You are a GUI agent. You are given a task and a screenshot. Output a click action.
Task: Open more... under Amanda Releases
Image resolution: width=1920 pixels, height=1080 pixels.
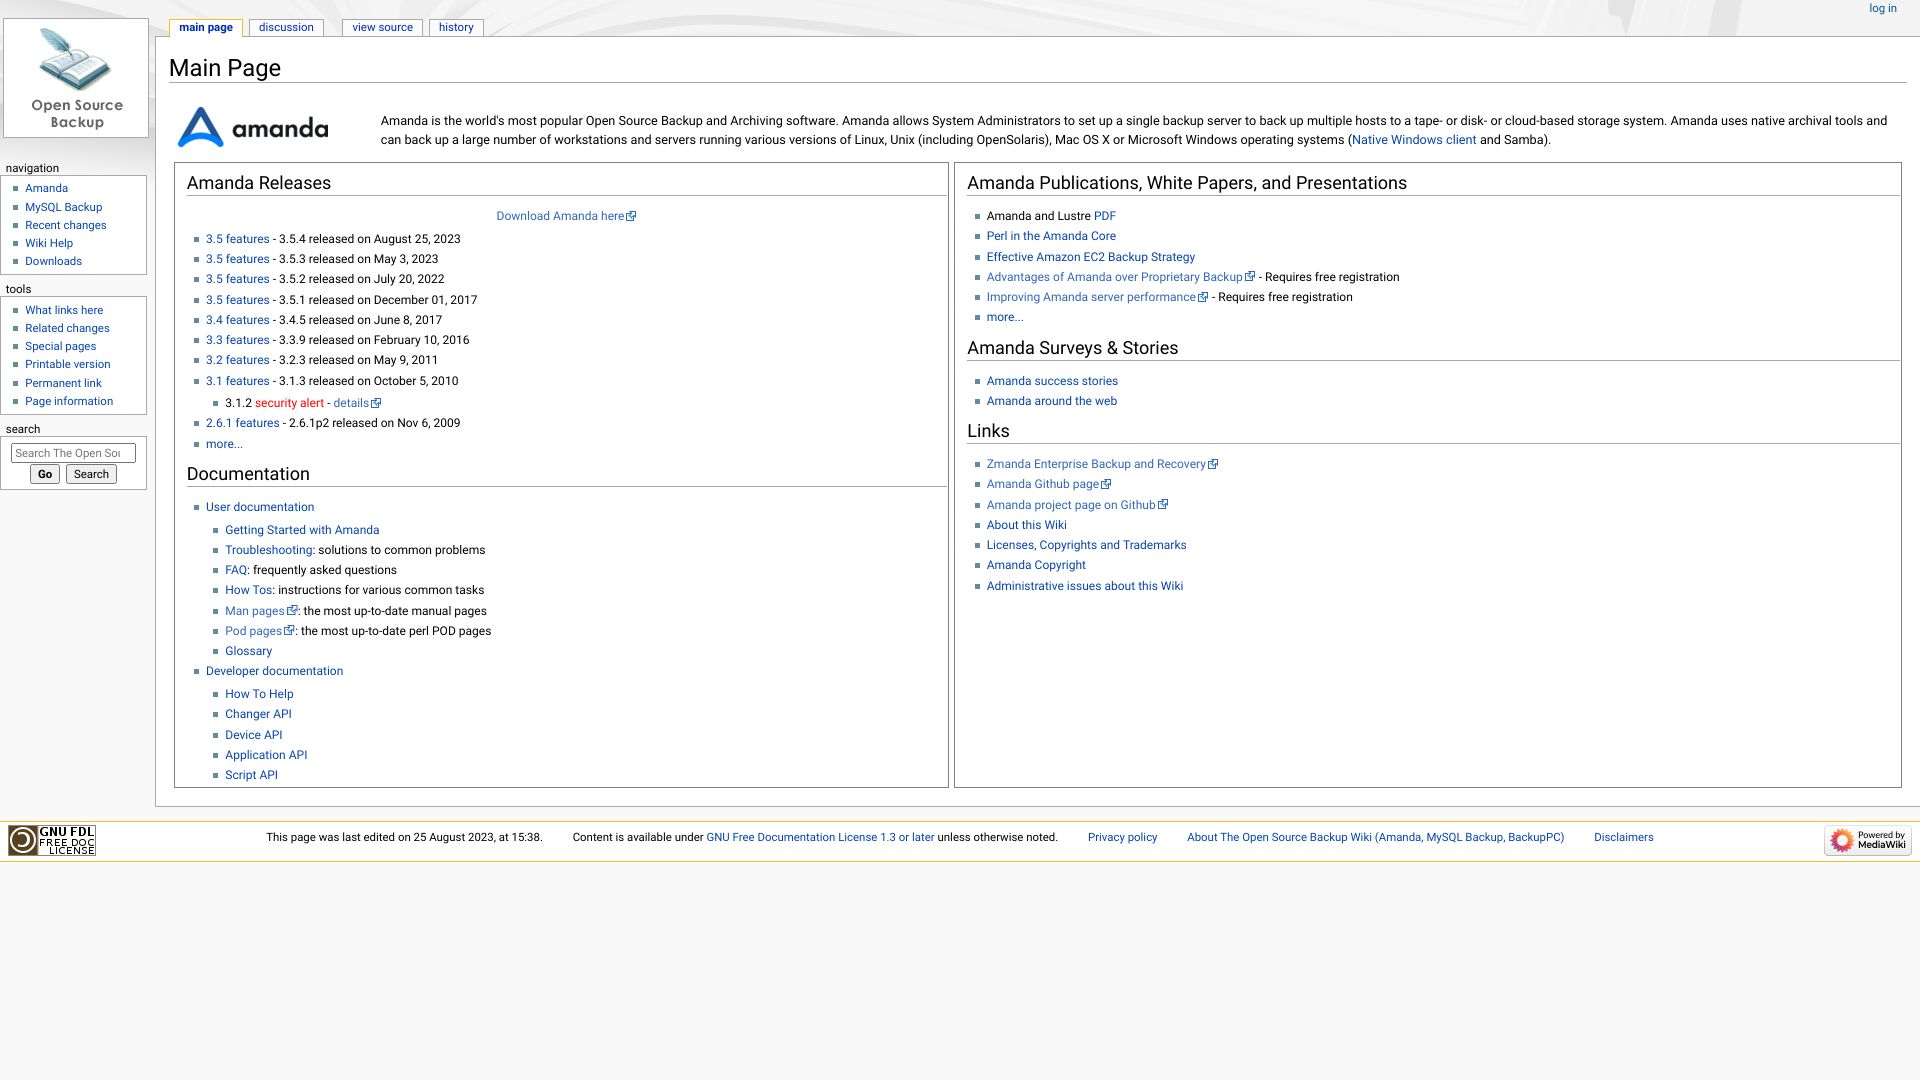tap(224, 445)
